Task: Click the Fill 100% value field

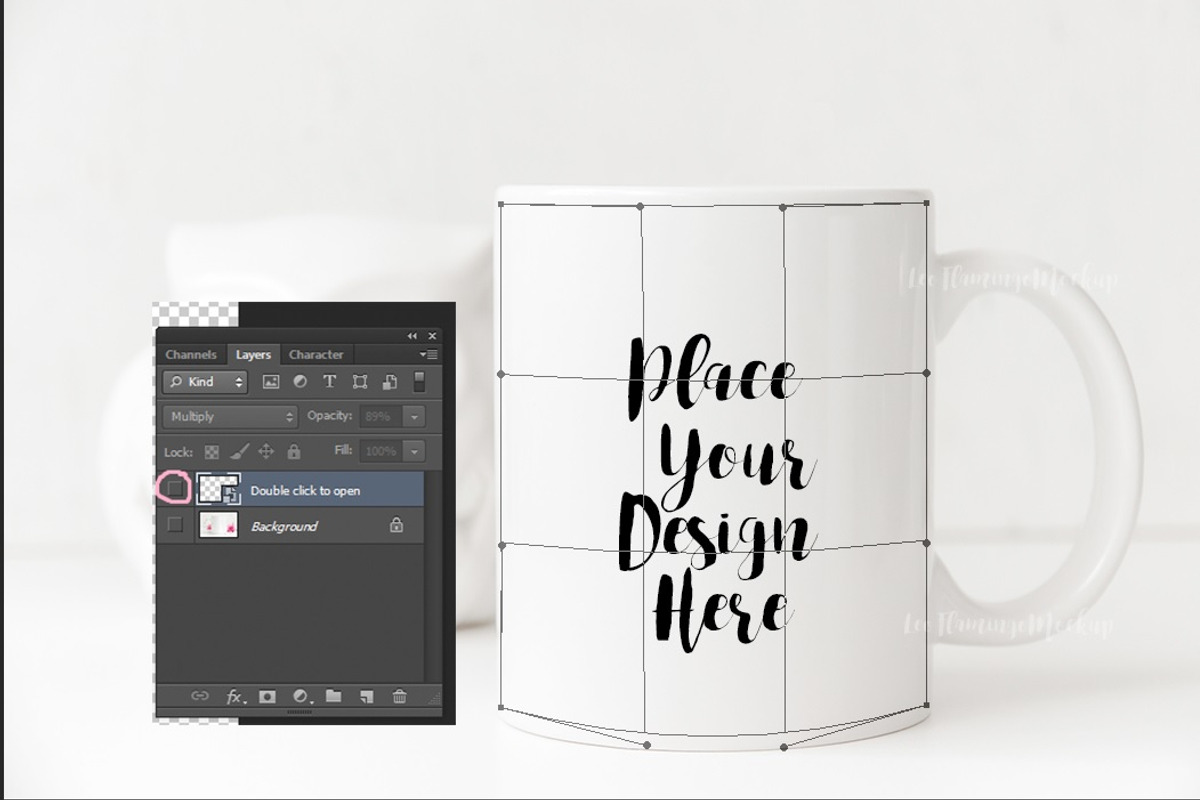Action: click(x=380, y=451)
